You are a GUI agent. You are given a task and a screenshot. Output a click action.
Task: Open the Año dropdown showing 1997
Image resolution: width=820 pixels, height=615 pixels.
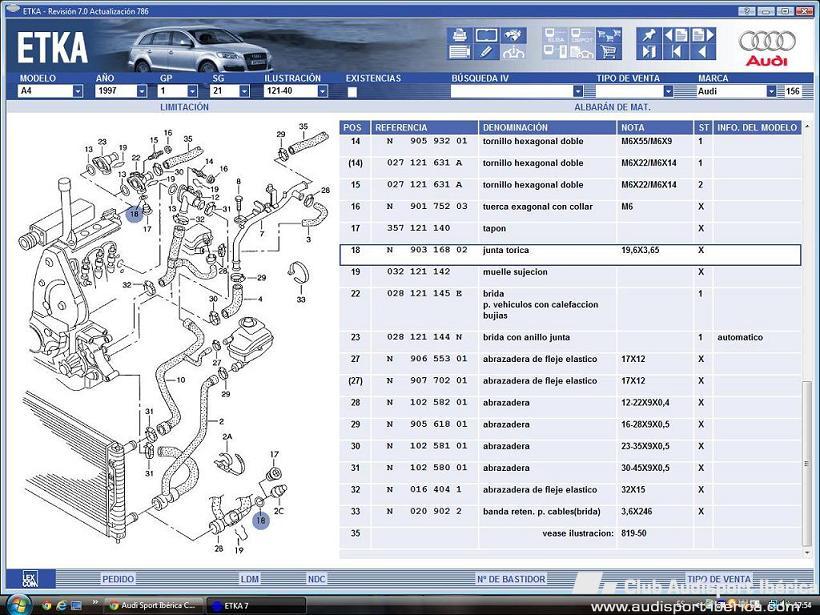tap(142, 92)
